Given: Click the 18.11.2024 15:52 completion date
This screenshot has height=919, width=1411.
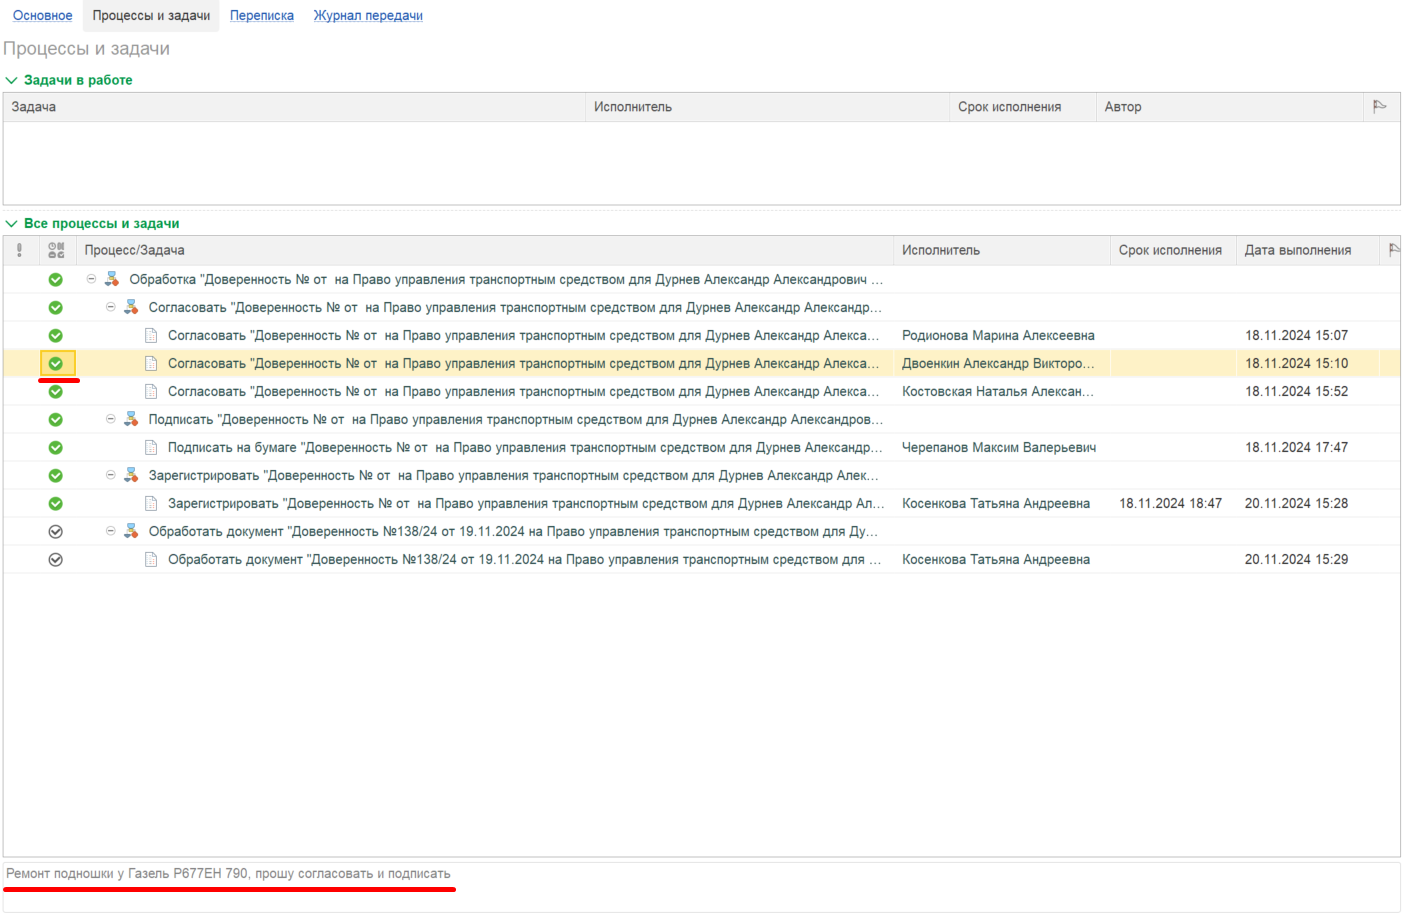Looking at the screenshot, I should click(1297, 392).
